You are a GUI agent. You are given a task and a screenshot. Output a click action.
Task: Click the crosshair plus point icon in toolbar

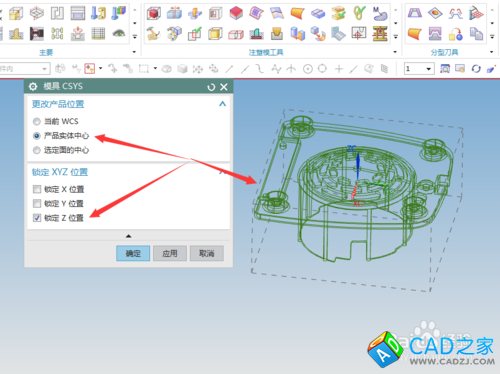339,69
